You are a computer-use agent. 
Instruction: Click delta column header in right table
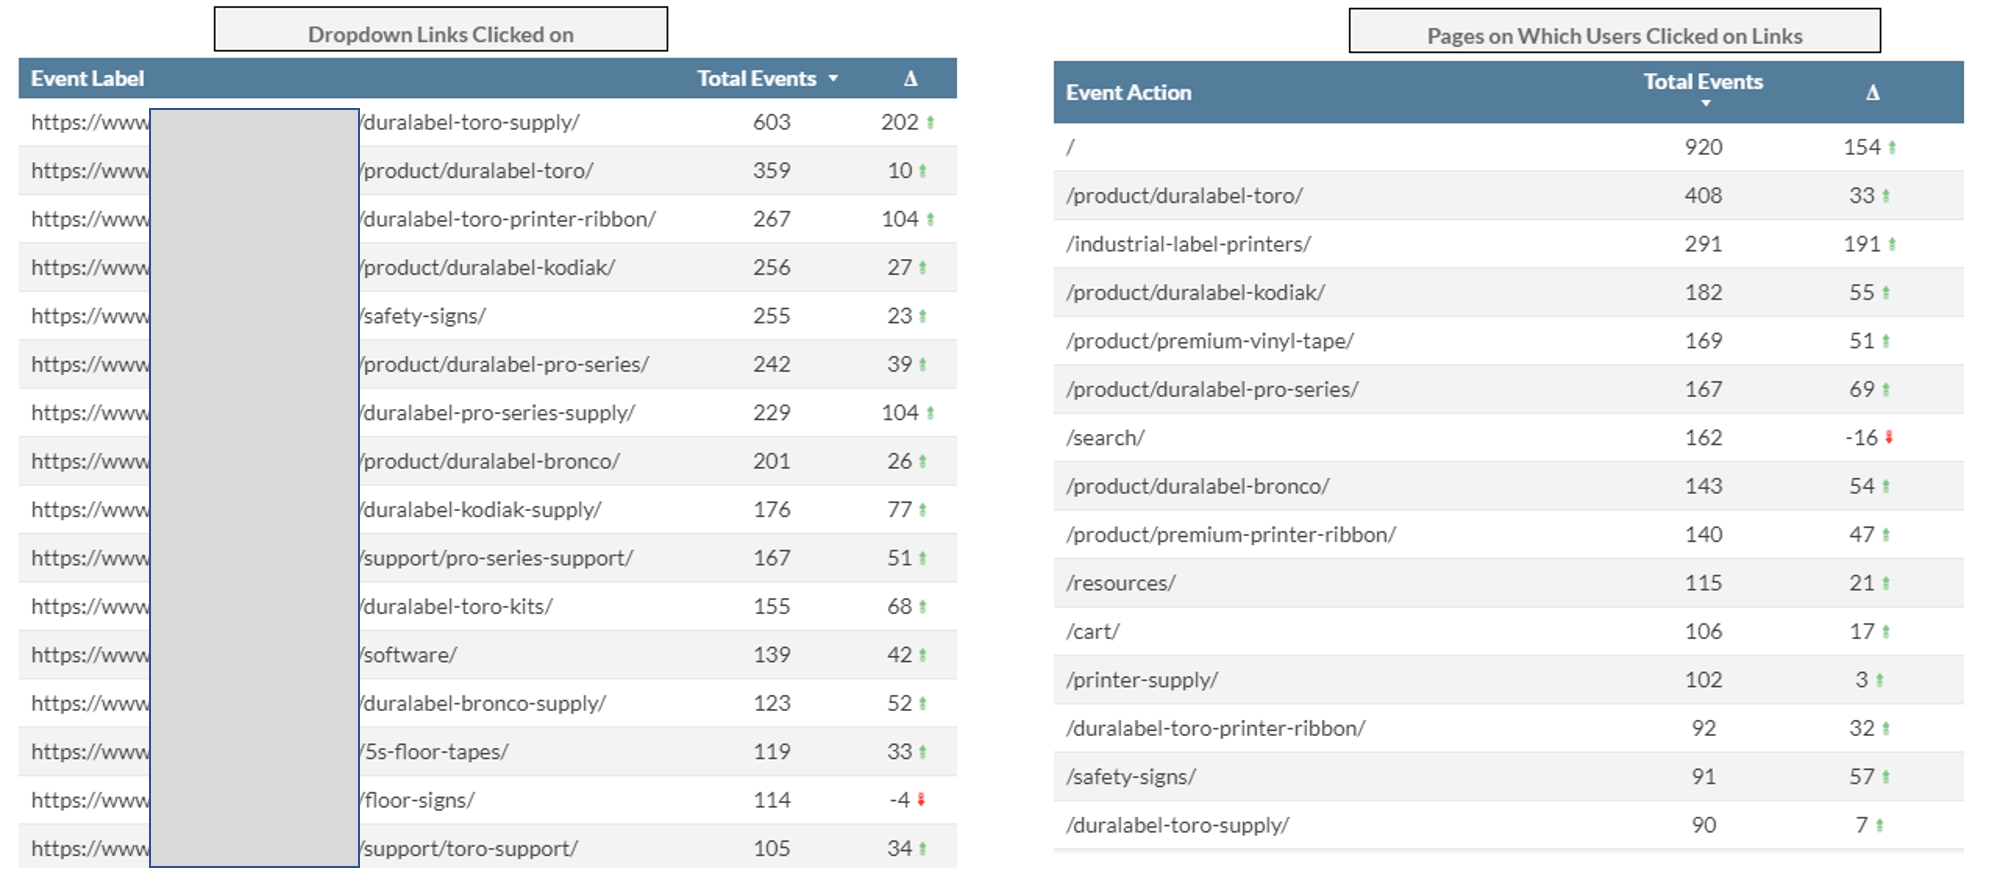[x=1872, y=93]
